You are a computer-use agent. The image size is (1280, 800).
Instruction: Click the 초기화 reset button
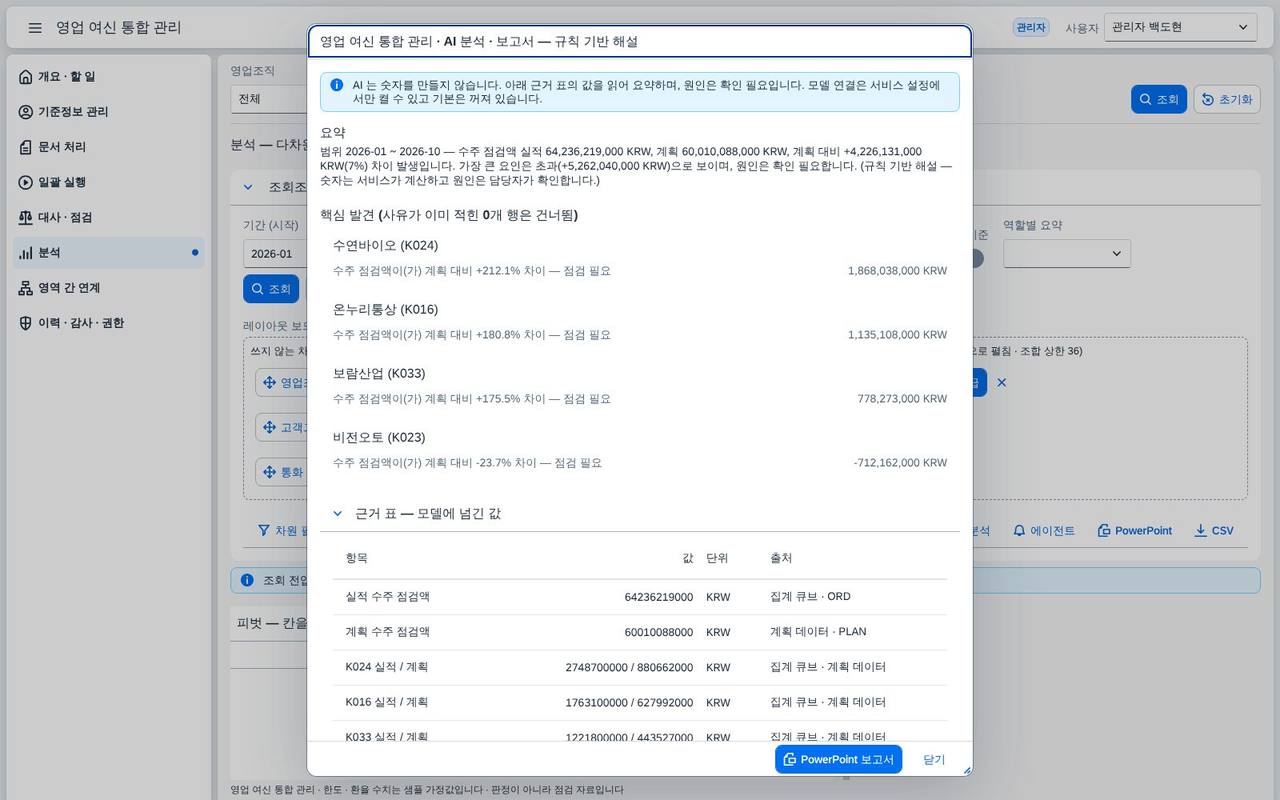pyautogui.click(x=1227, y=99)
